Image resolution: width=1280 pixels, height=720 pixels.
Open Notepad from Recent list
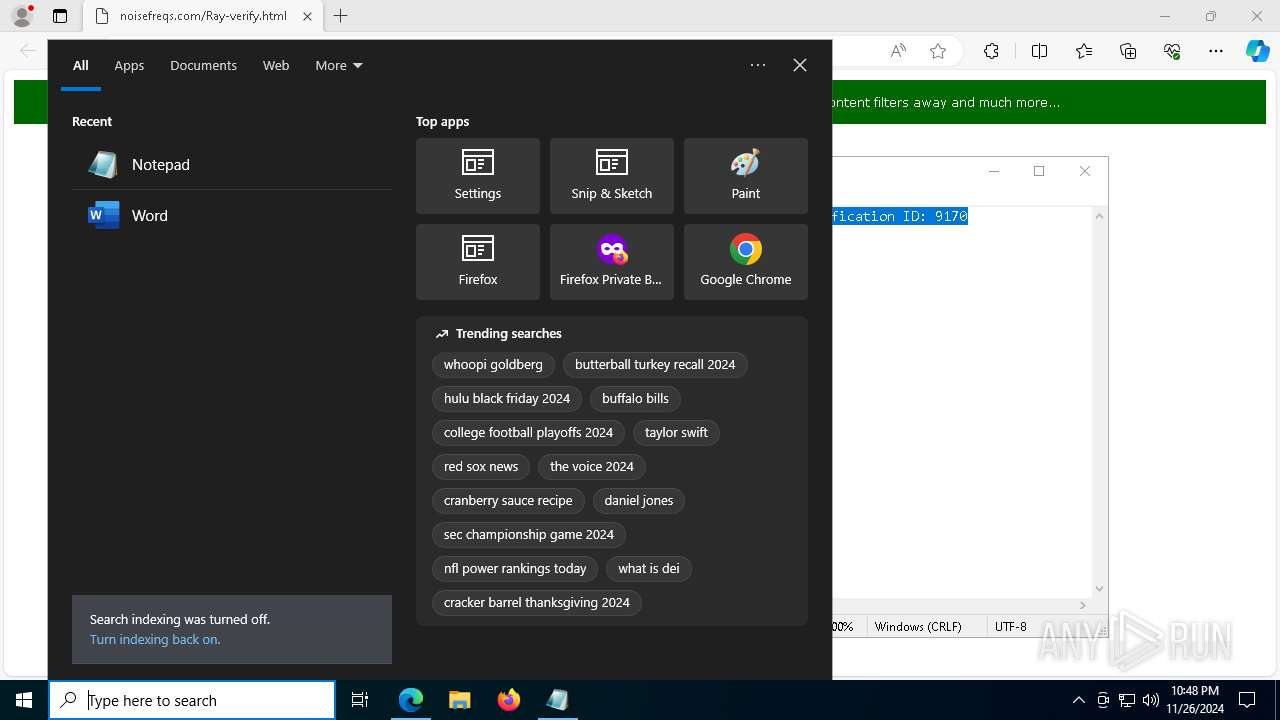(x=232, y=165)
